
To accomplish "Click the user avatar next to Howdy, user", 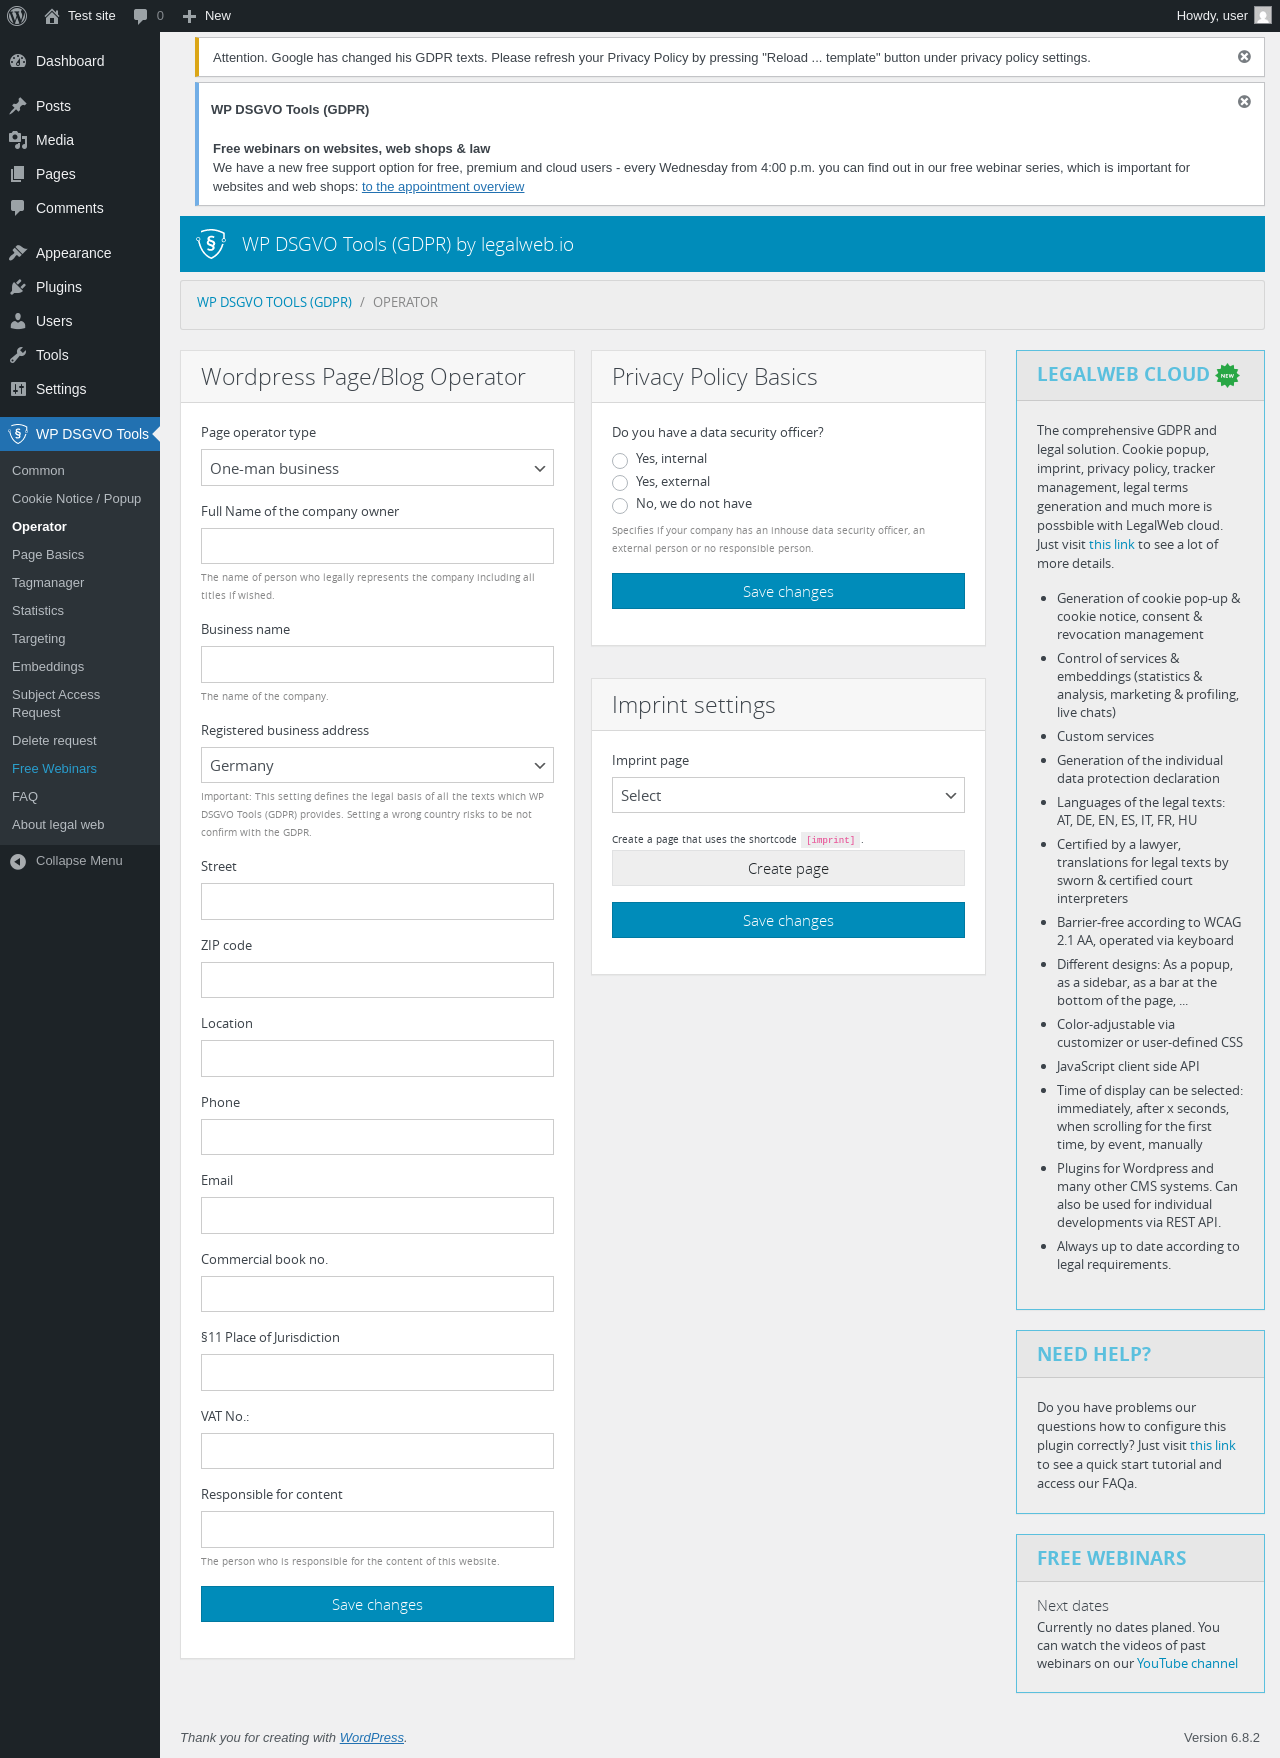I will (1263, 16).
